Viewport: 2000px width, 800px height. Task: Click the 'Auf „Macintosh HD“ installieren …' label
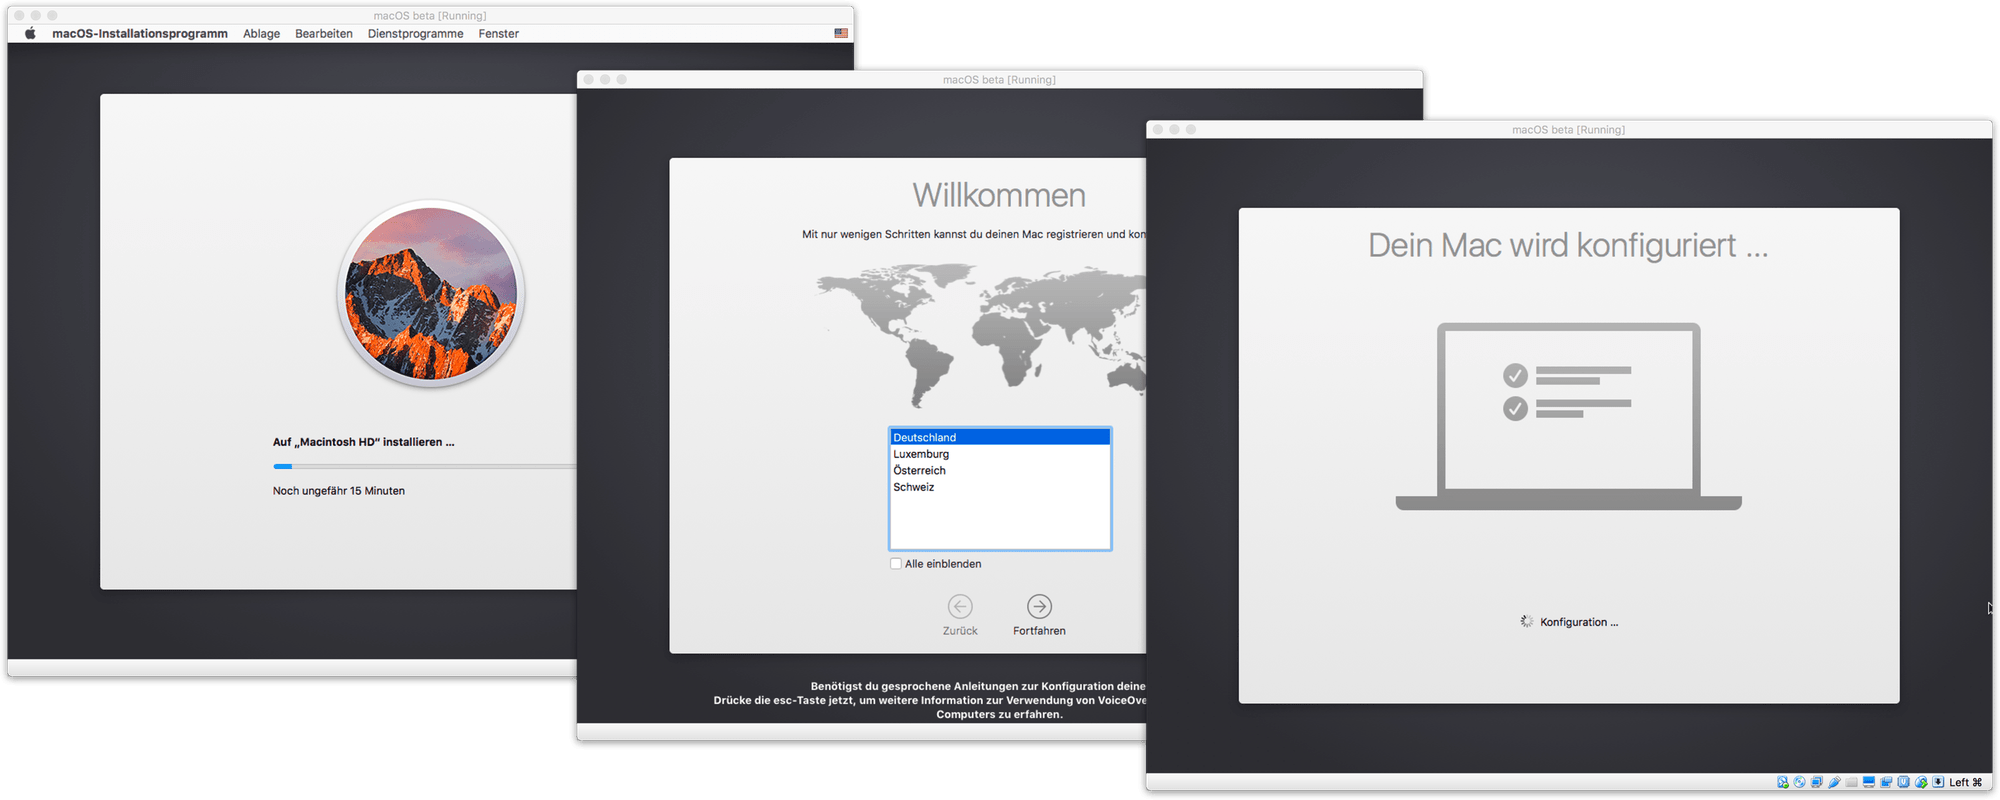[x=363, y=442]
